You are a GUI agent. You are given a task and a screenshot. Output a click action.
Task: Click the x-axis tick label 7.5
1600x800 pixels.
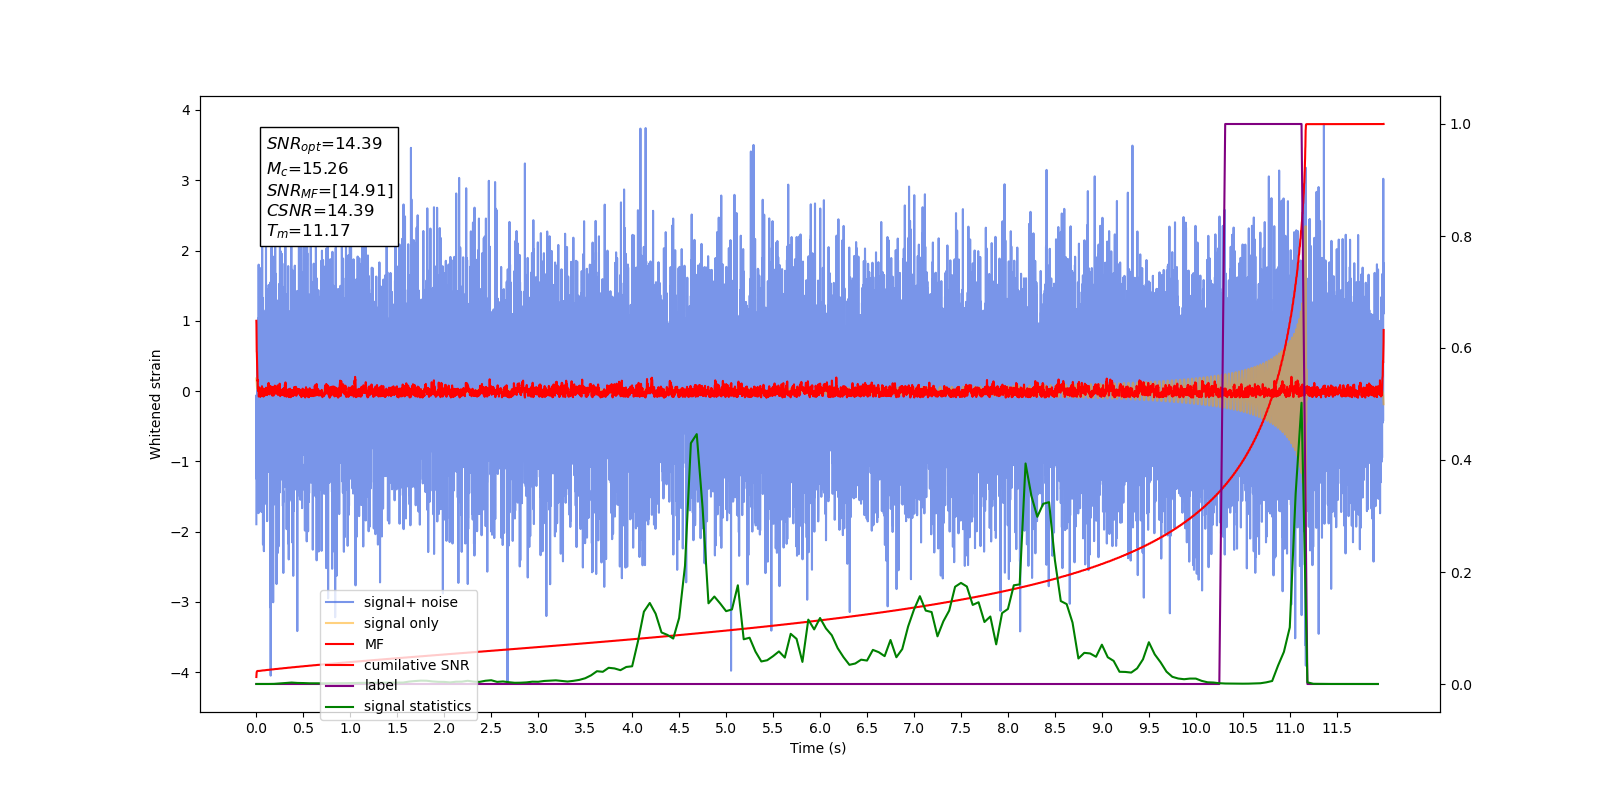pos(961,728)
